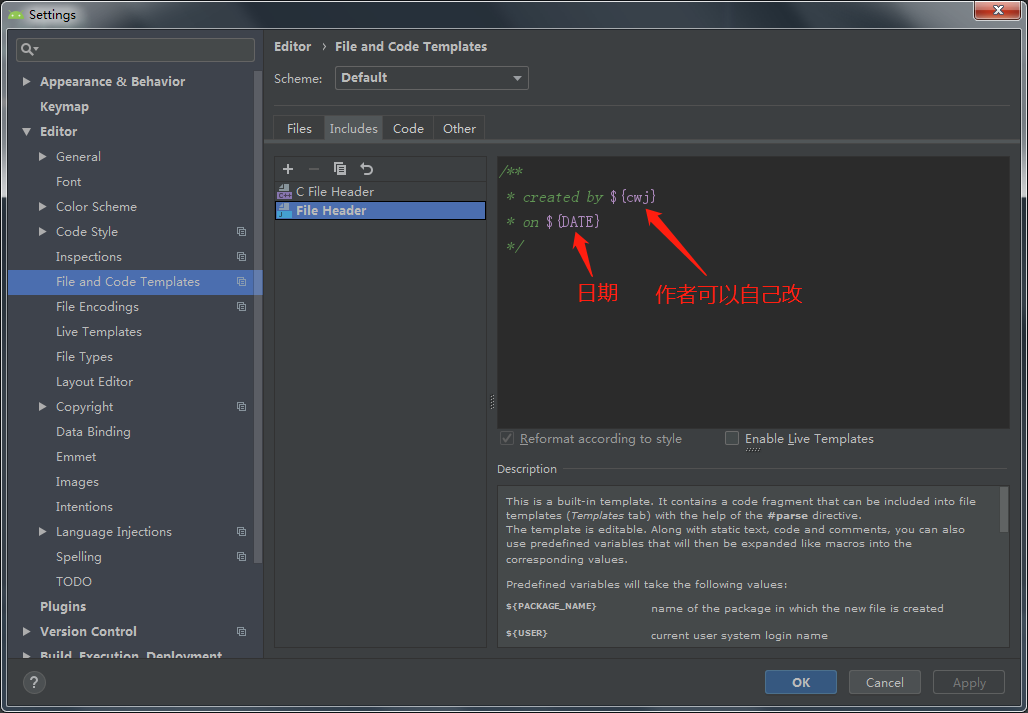Expand the Appearance & Behavior section
Viewport: 1028px width, 713px height.
(25, 81)
